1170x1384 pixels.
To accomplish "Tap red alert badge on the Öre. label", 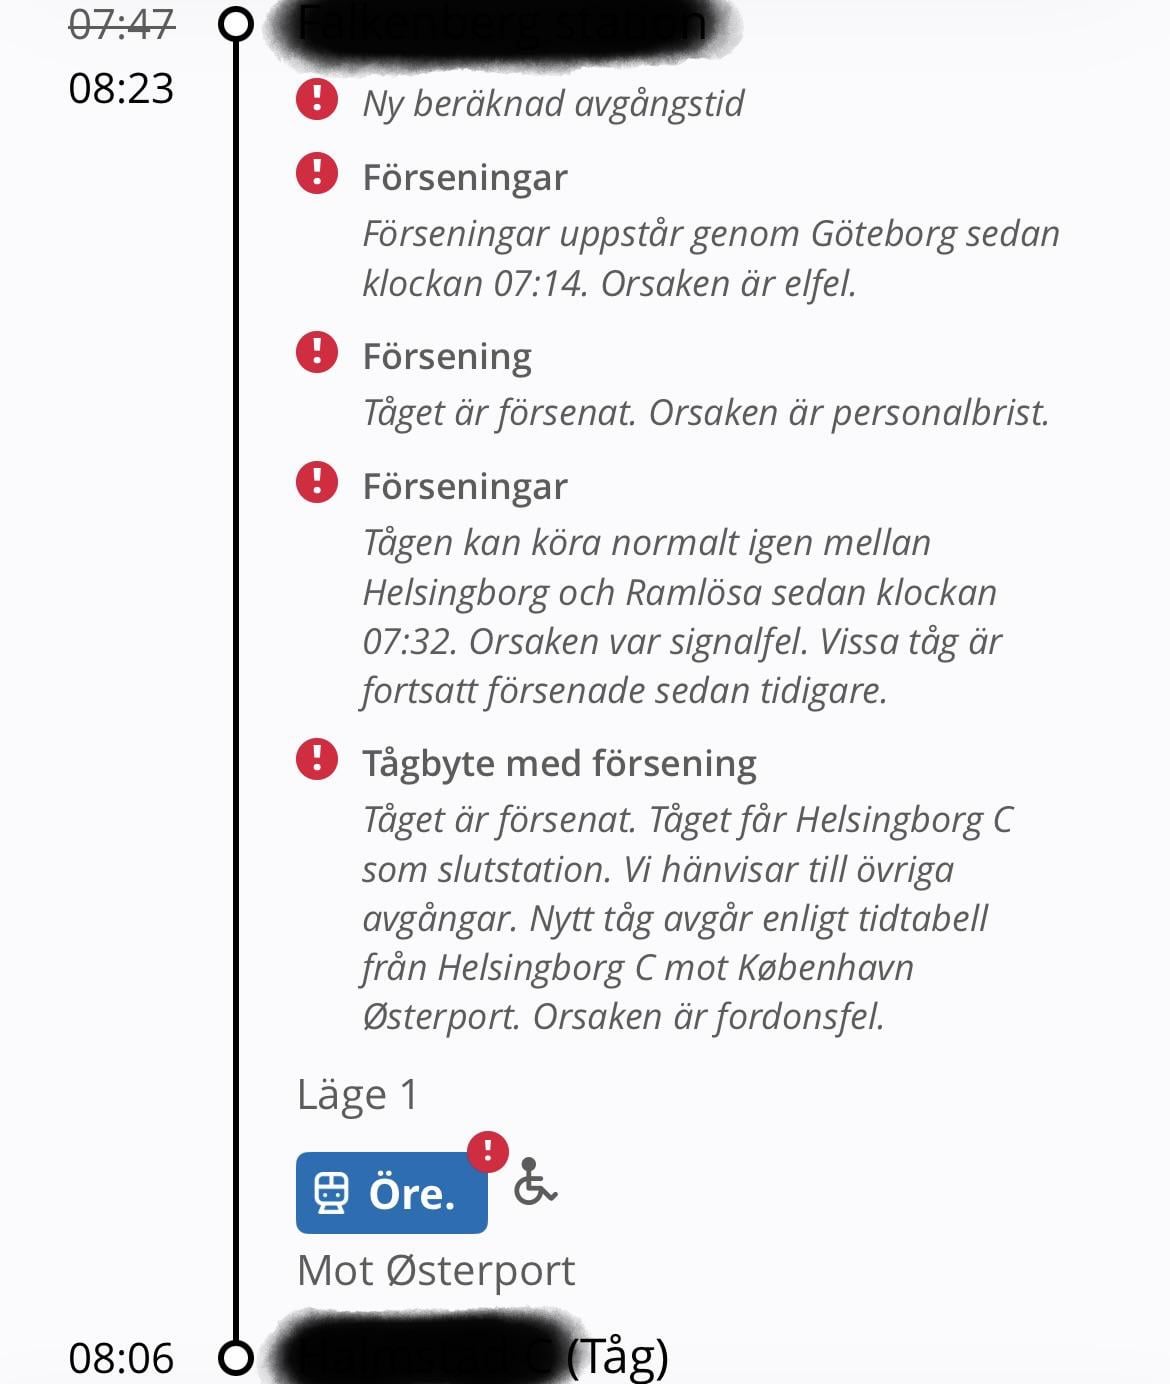I will coord(488,1151).
